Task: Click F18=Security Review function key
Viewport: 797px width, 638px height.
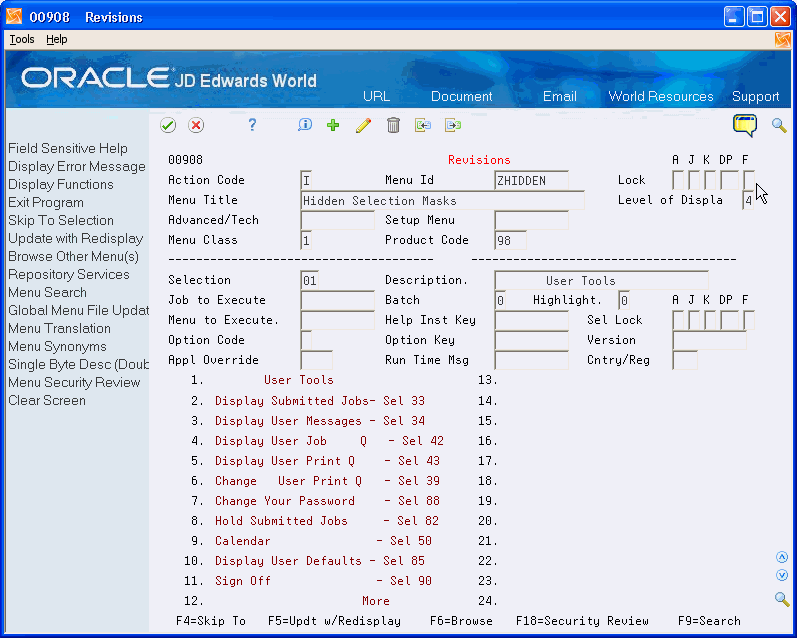Action: 583,621
